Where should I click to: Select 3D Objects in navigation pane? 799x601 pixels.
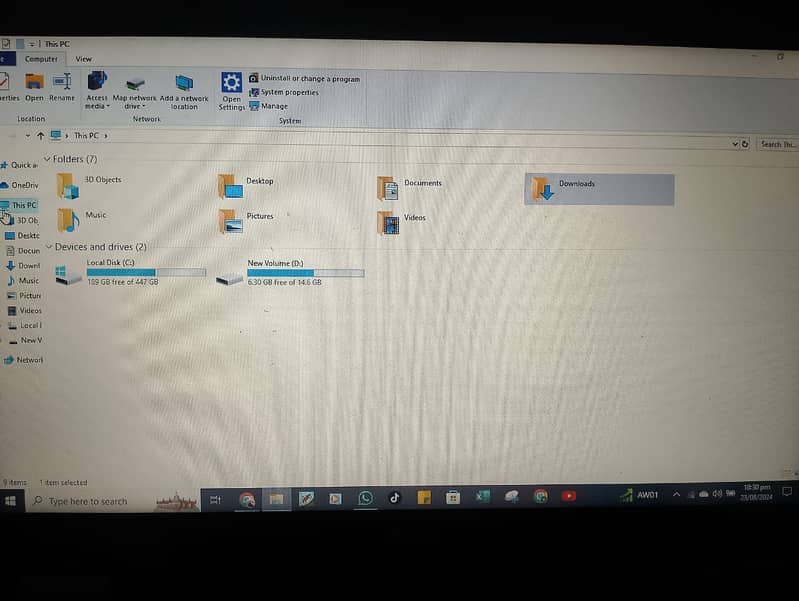click(23, 220)
